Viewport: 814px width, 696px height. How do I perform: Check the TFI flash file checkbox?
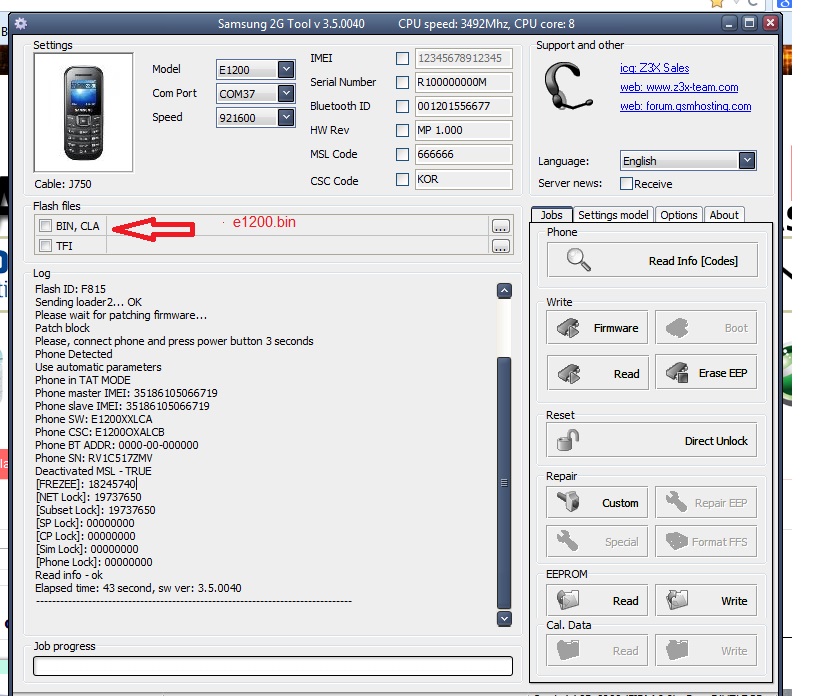point(46,245)
